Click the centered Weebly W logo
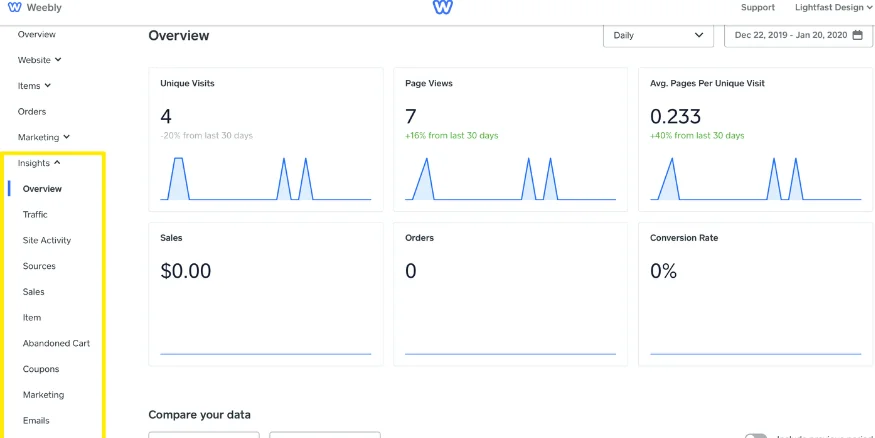 click(x=443, y=7)
